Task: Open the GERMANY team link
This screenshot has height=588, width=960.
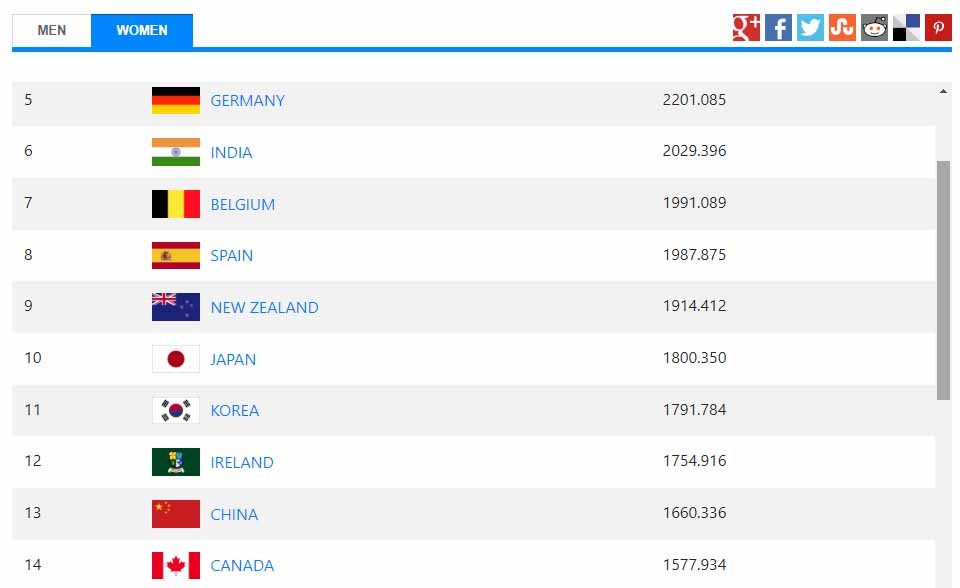Action: coord(247,100)
